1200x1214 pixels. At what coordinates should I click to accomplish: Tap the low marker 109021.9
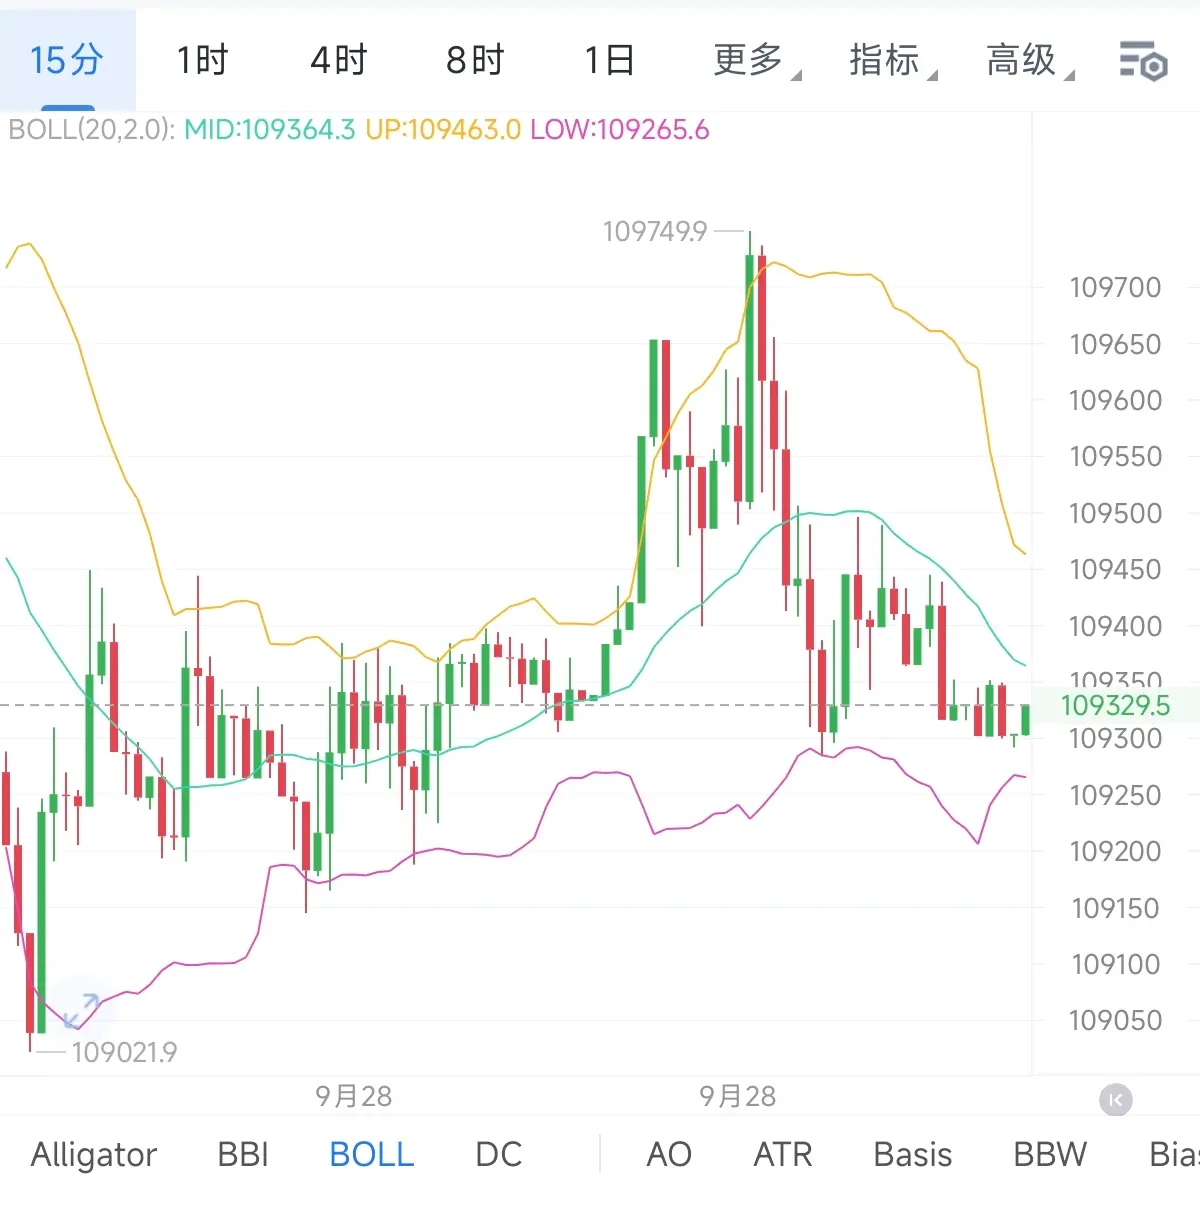point(124,1052)
